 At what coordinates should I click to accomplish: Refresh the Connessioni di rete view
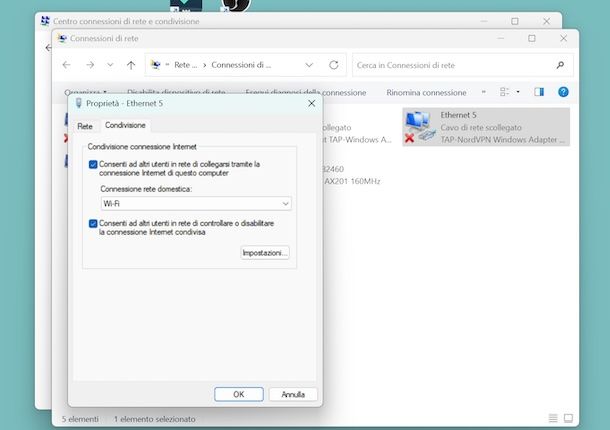(x=334, y=65)
